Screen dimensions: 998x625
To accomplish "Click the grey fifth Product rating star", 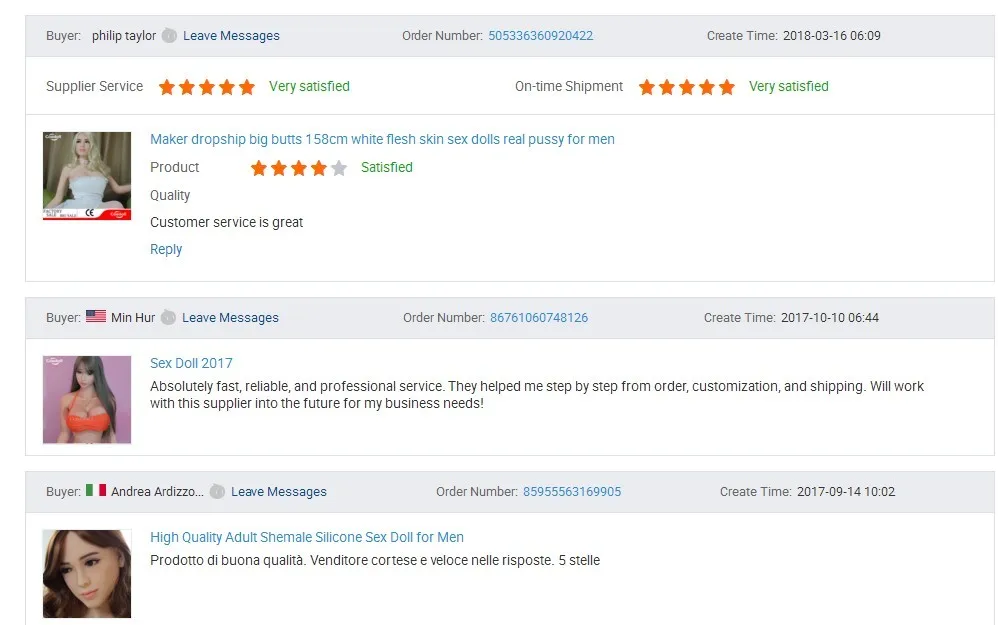I will point(339,168).
